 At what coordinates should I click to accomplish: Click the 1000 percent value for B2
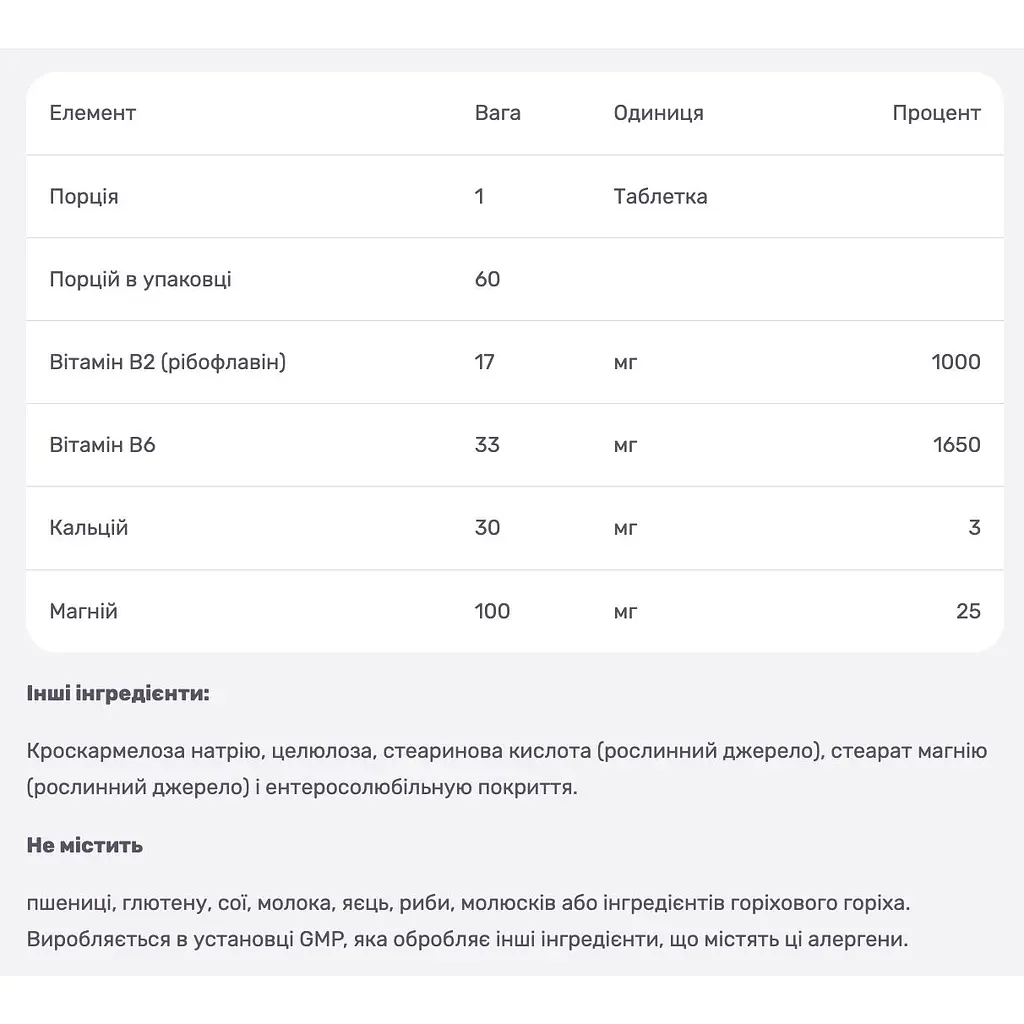pos(955,362)
